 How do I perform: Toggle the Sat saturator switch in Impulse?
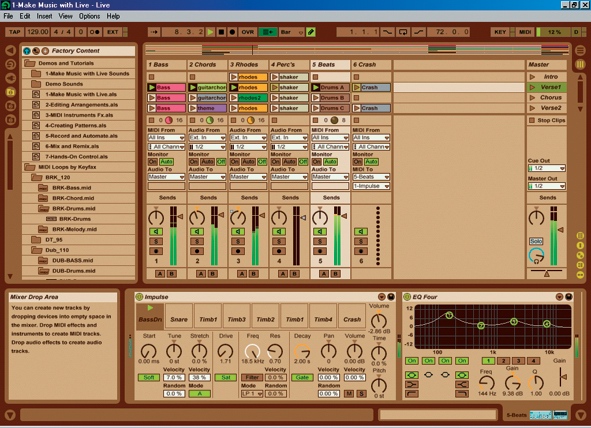(x=225, y=377)
